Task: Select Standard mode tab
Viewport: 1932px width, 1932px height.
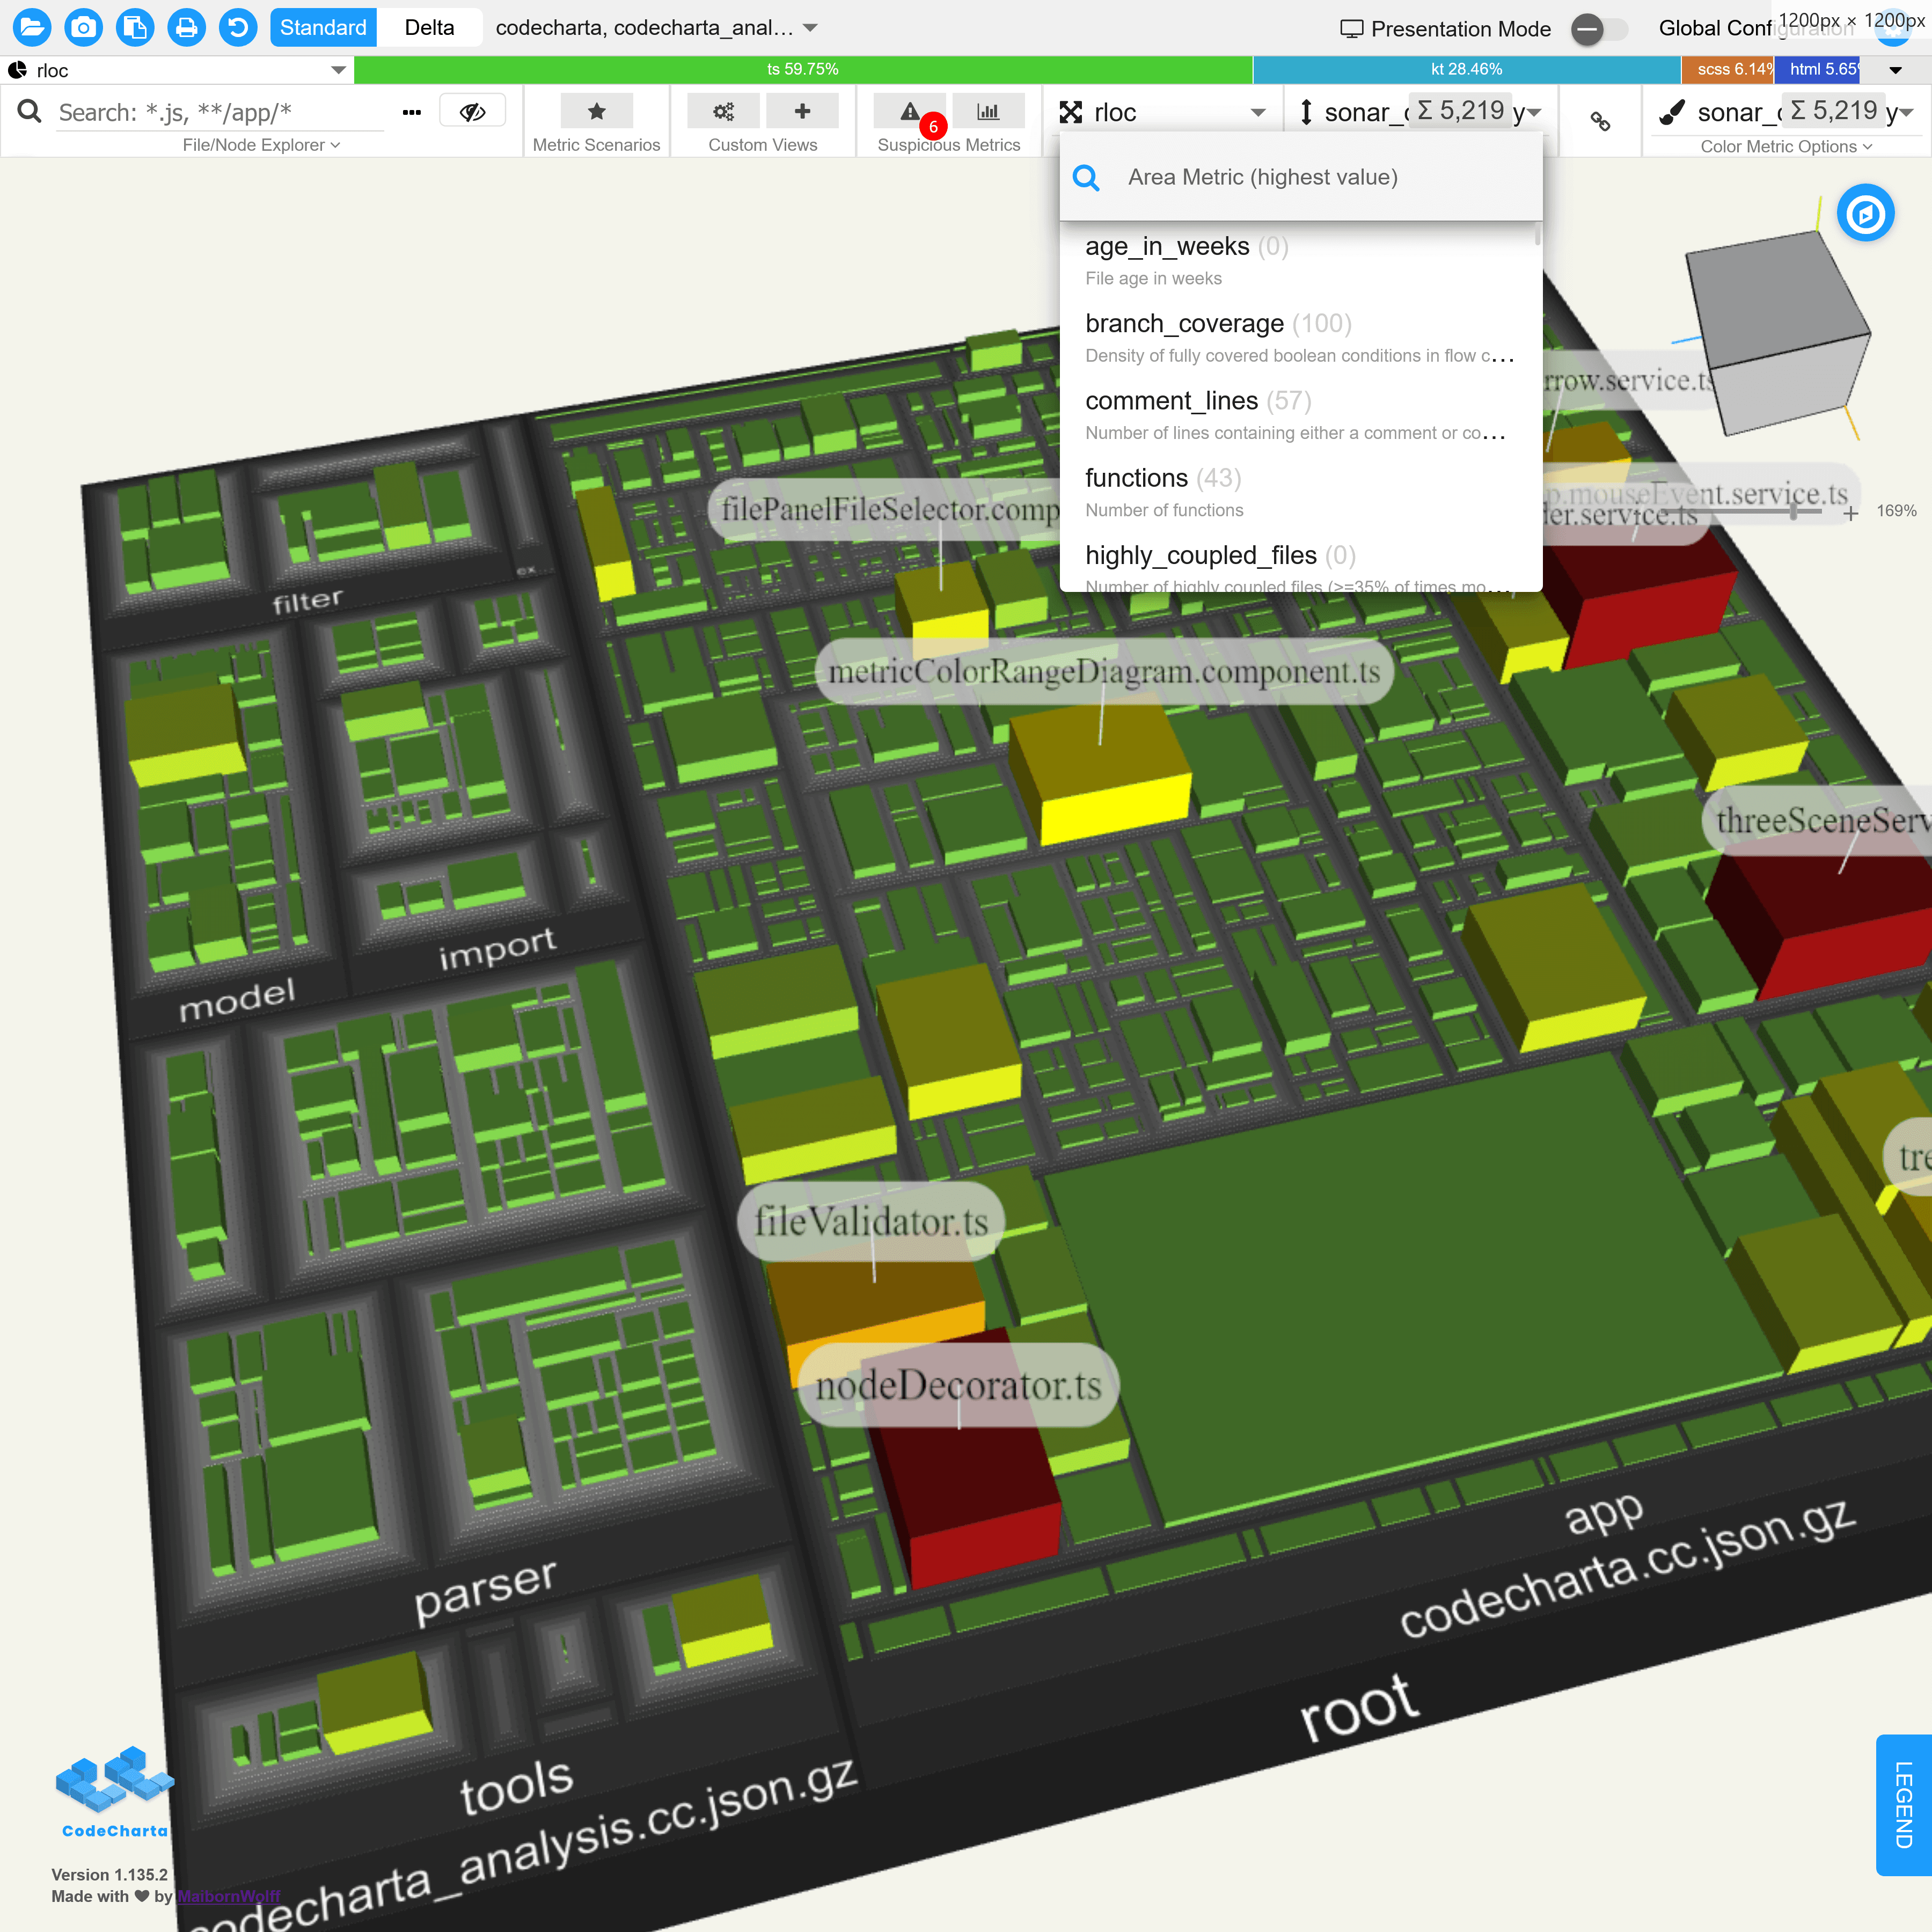Action: click(x=323, y=28)
